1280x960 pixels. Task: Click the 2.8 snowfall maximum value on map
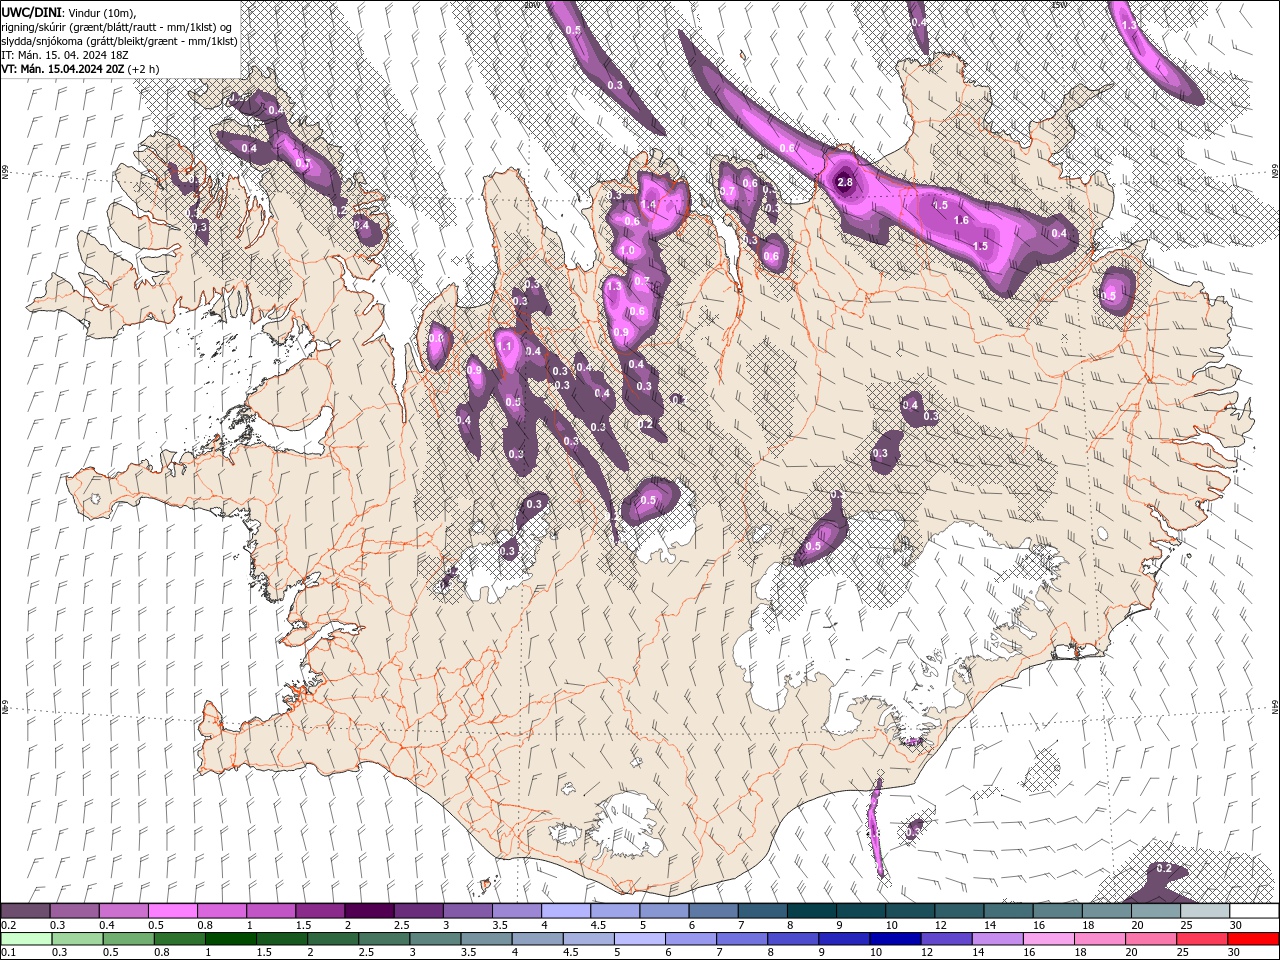[x=845, y=182]
